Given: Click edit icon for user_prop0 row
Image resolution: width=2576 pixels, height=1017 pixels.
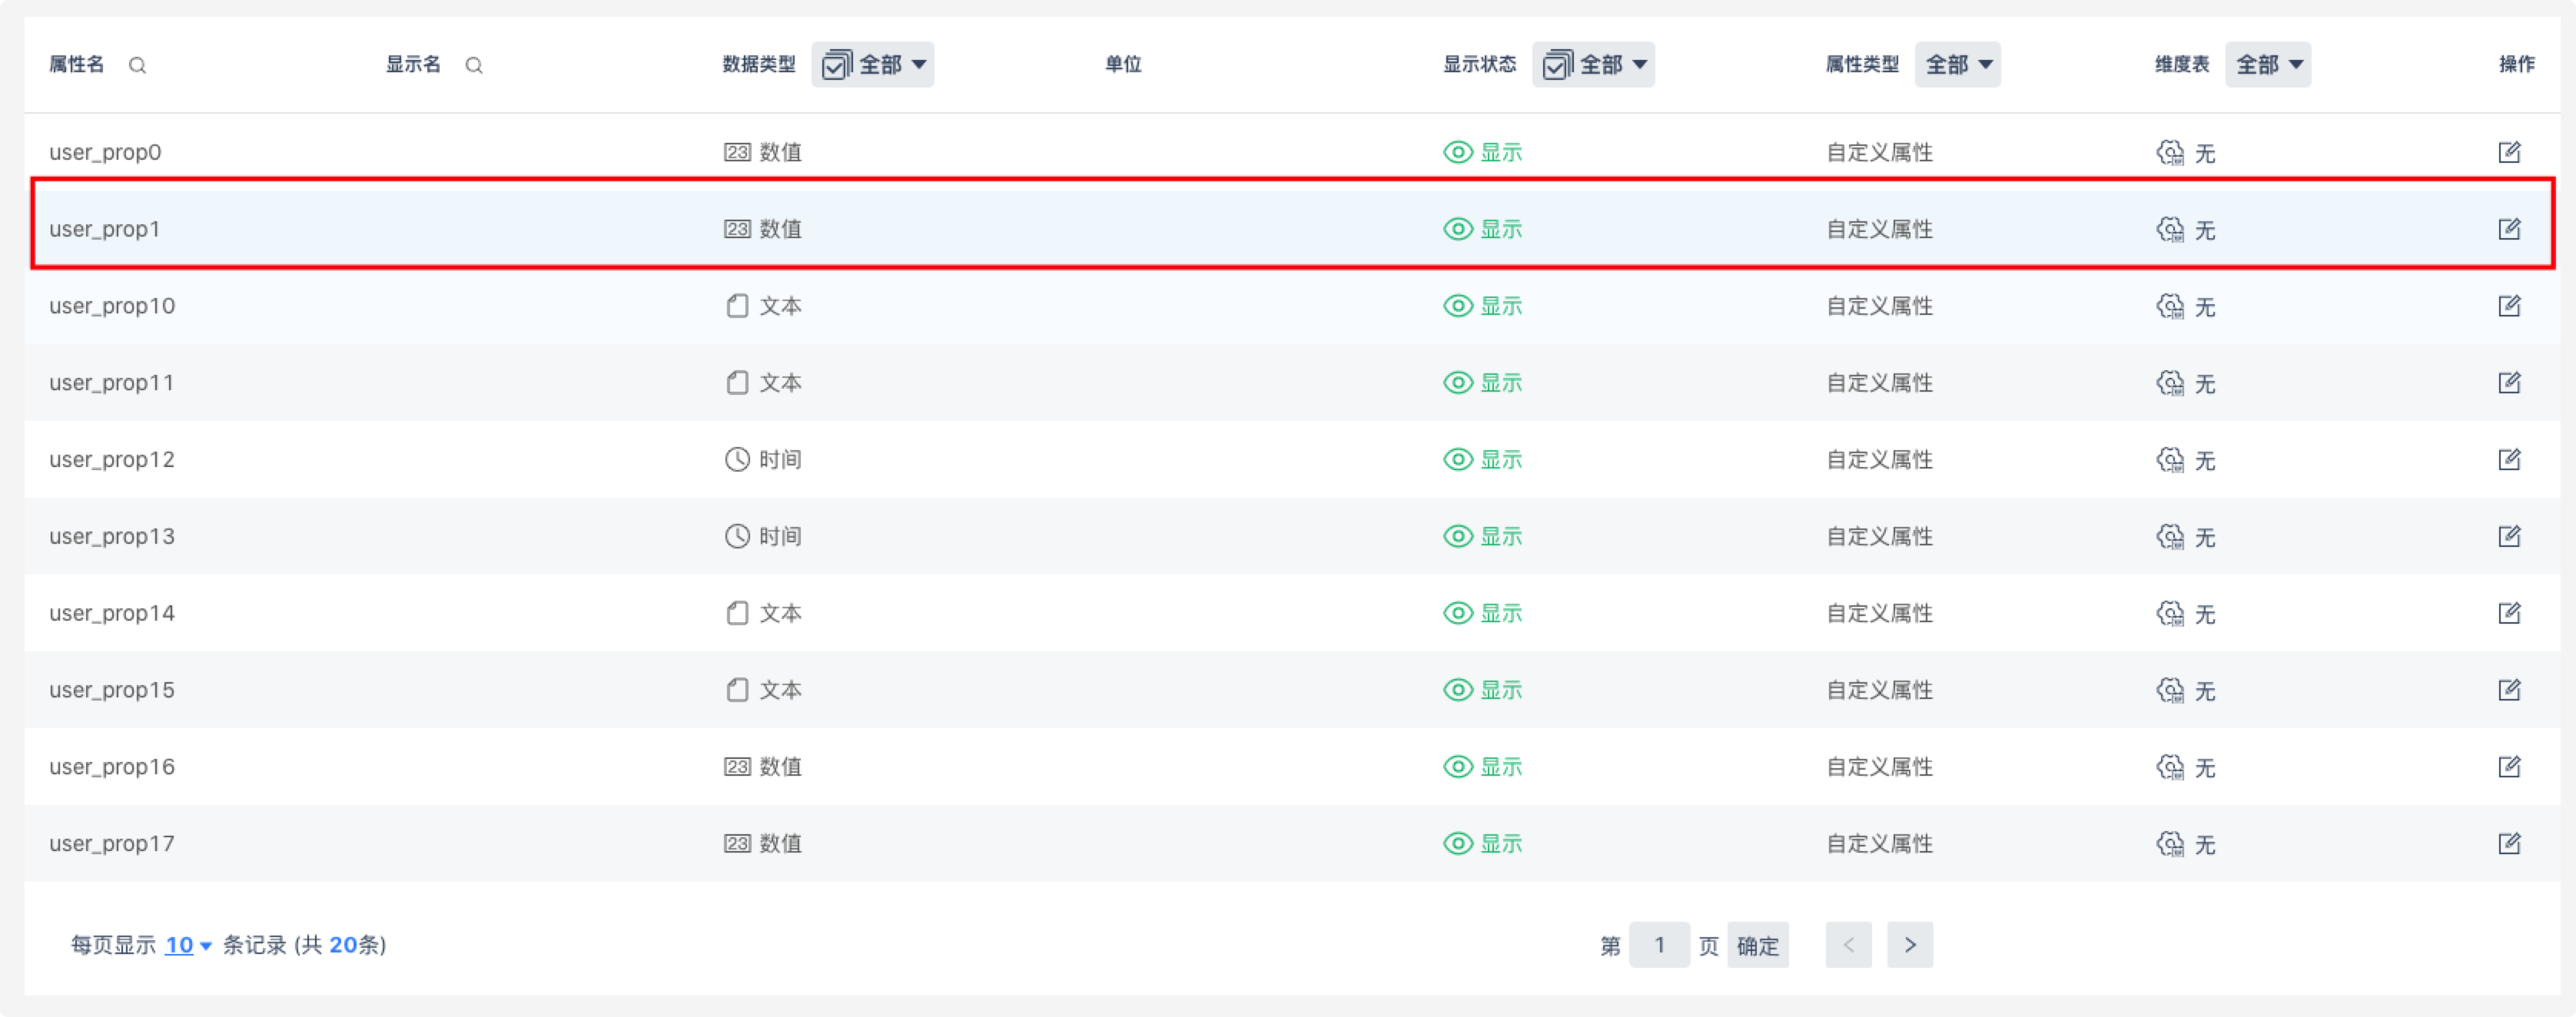Looking at the screenshot, I should [x=2509, y=152].
